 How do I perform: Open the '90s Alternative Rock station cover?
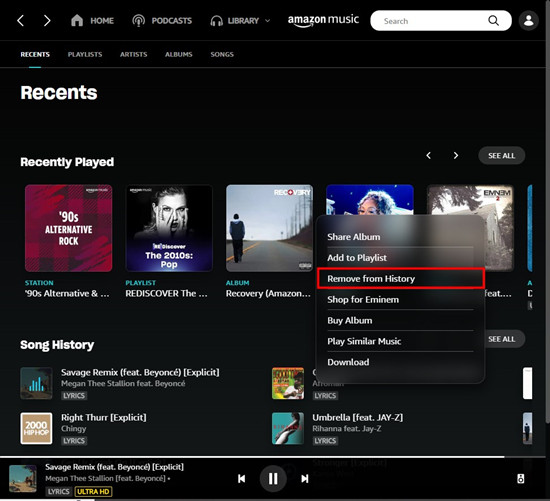[x=69, y=228]
